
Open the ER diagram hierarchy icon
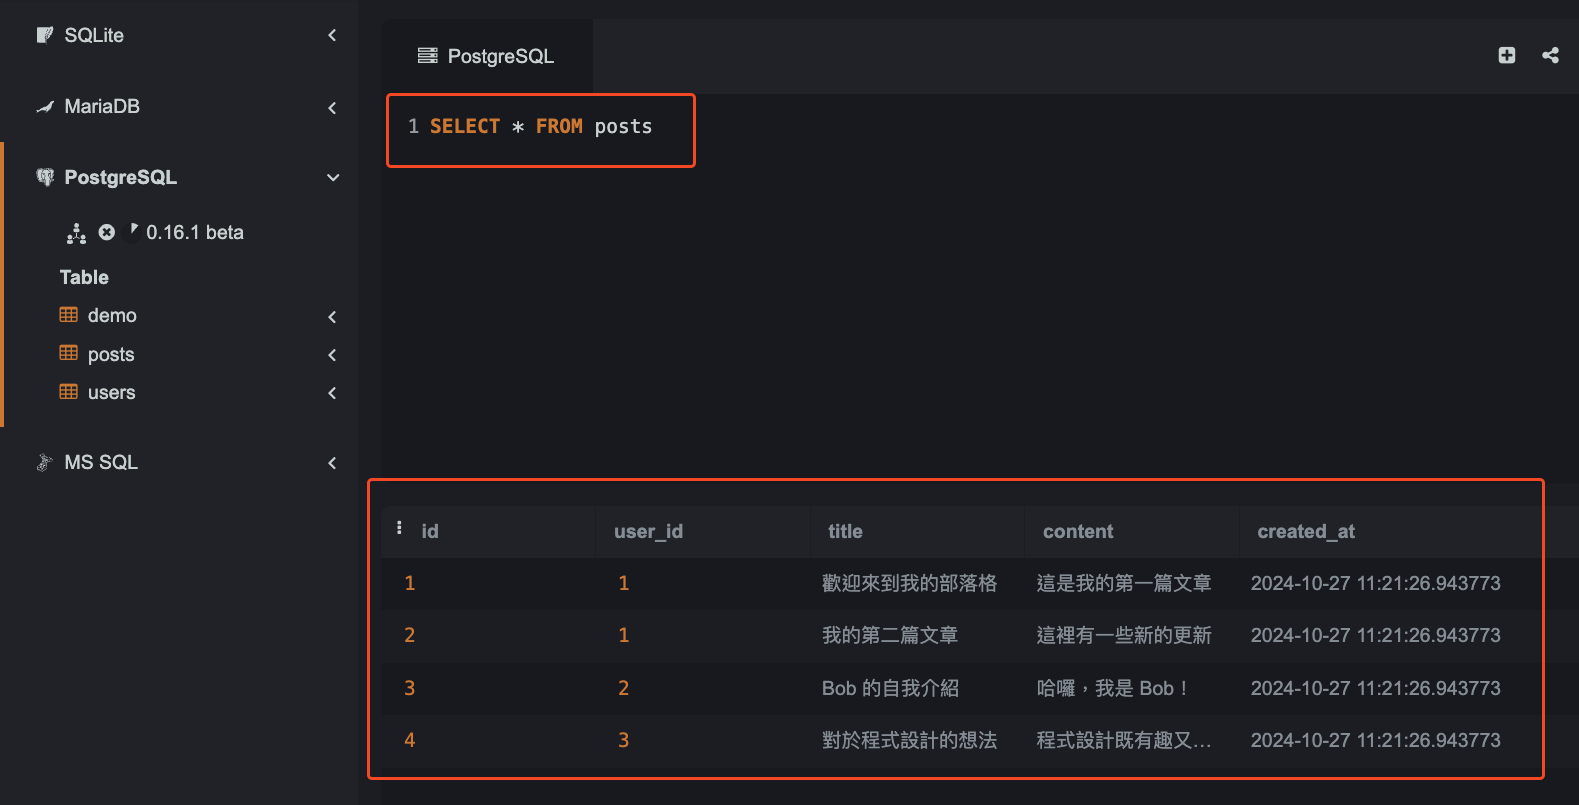[x=76, y=233]
